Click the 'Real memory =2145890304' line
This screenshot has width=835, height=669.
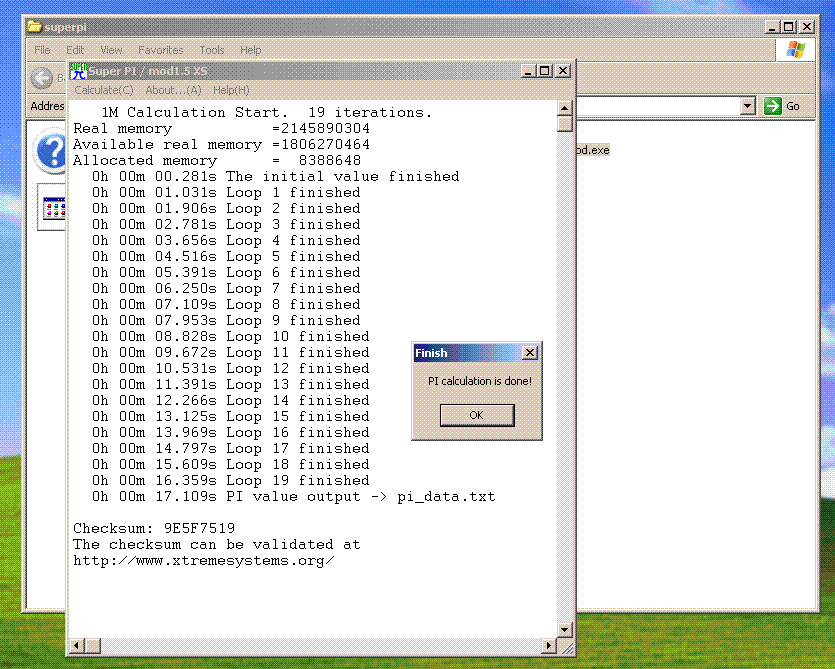pyautogui.click(x=222, y=128)
